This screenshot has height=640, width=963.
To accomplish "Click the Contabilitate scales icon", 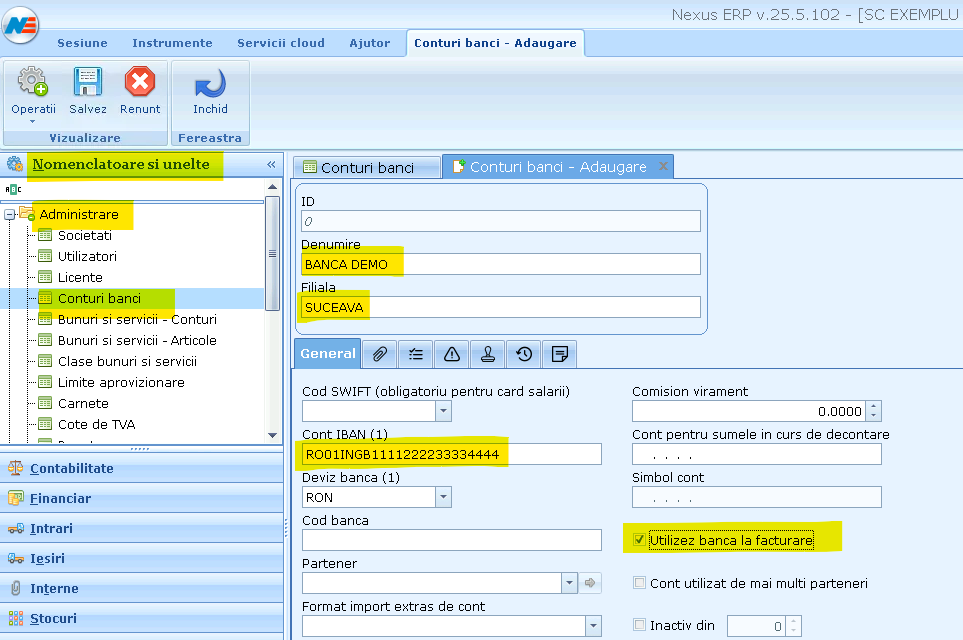I will click(x=15, y=468).
